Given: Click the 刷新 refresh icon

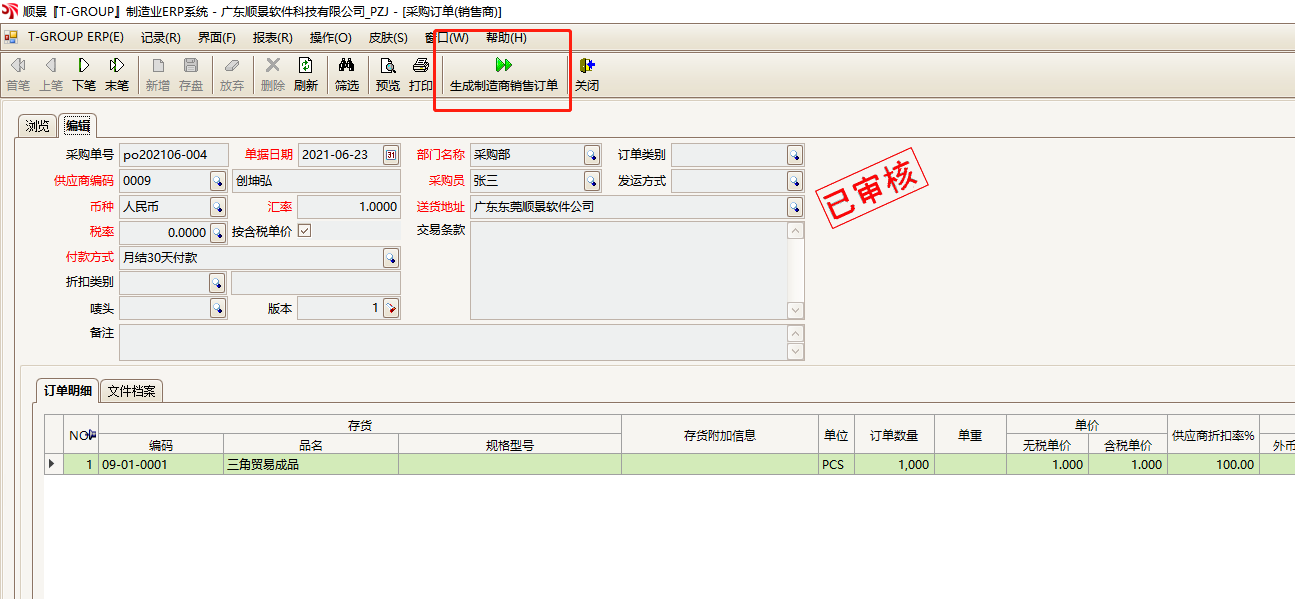Looking at the screenshot, I should [305, 65].
